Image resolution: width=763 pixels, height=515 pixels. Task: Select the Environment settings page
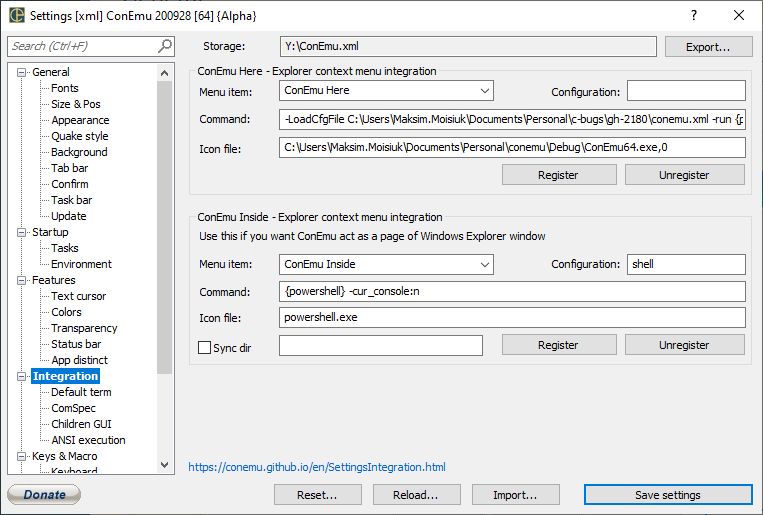point(81,264)
